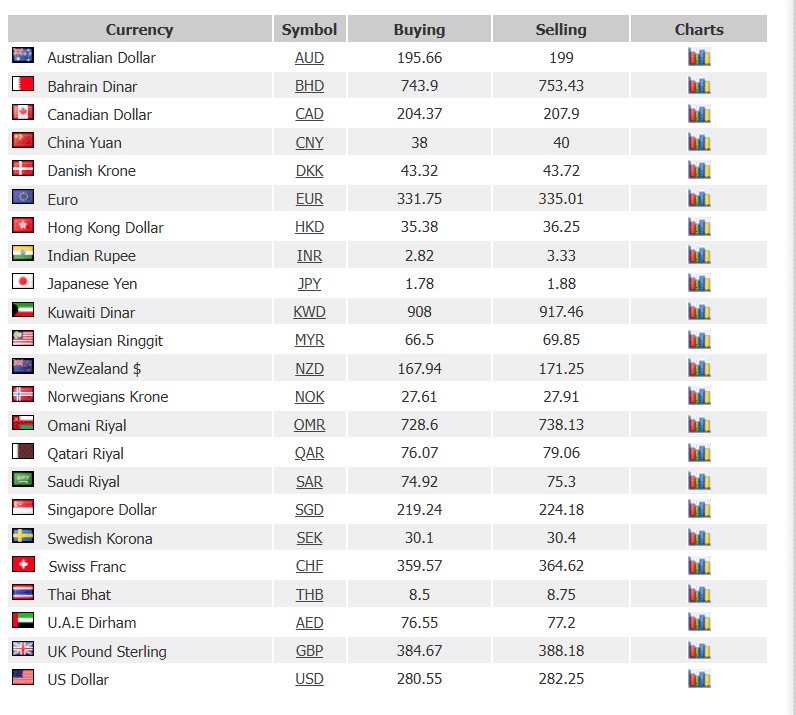
Task: Open Saudi Riyal chart icon
Action: click(x=699, y=481)
